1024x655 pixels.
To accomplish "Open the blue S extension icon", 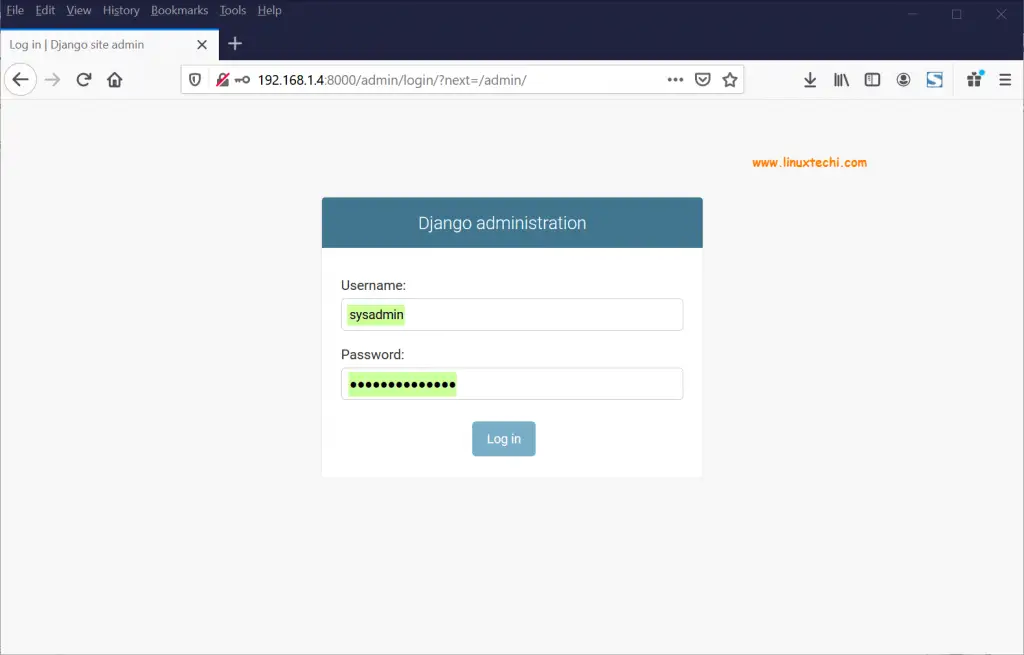I will 935,79.
